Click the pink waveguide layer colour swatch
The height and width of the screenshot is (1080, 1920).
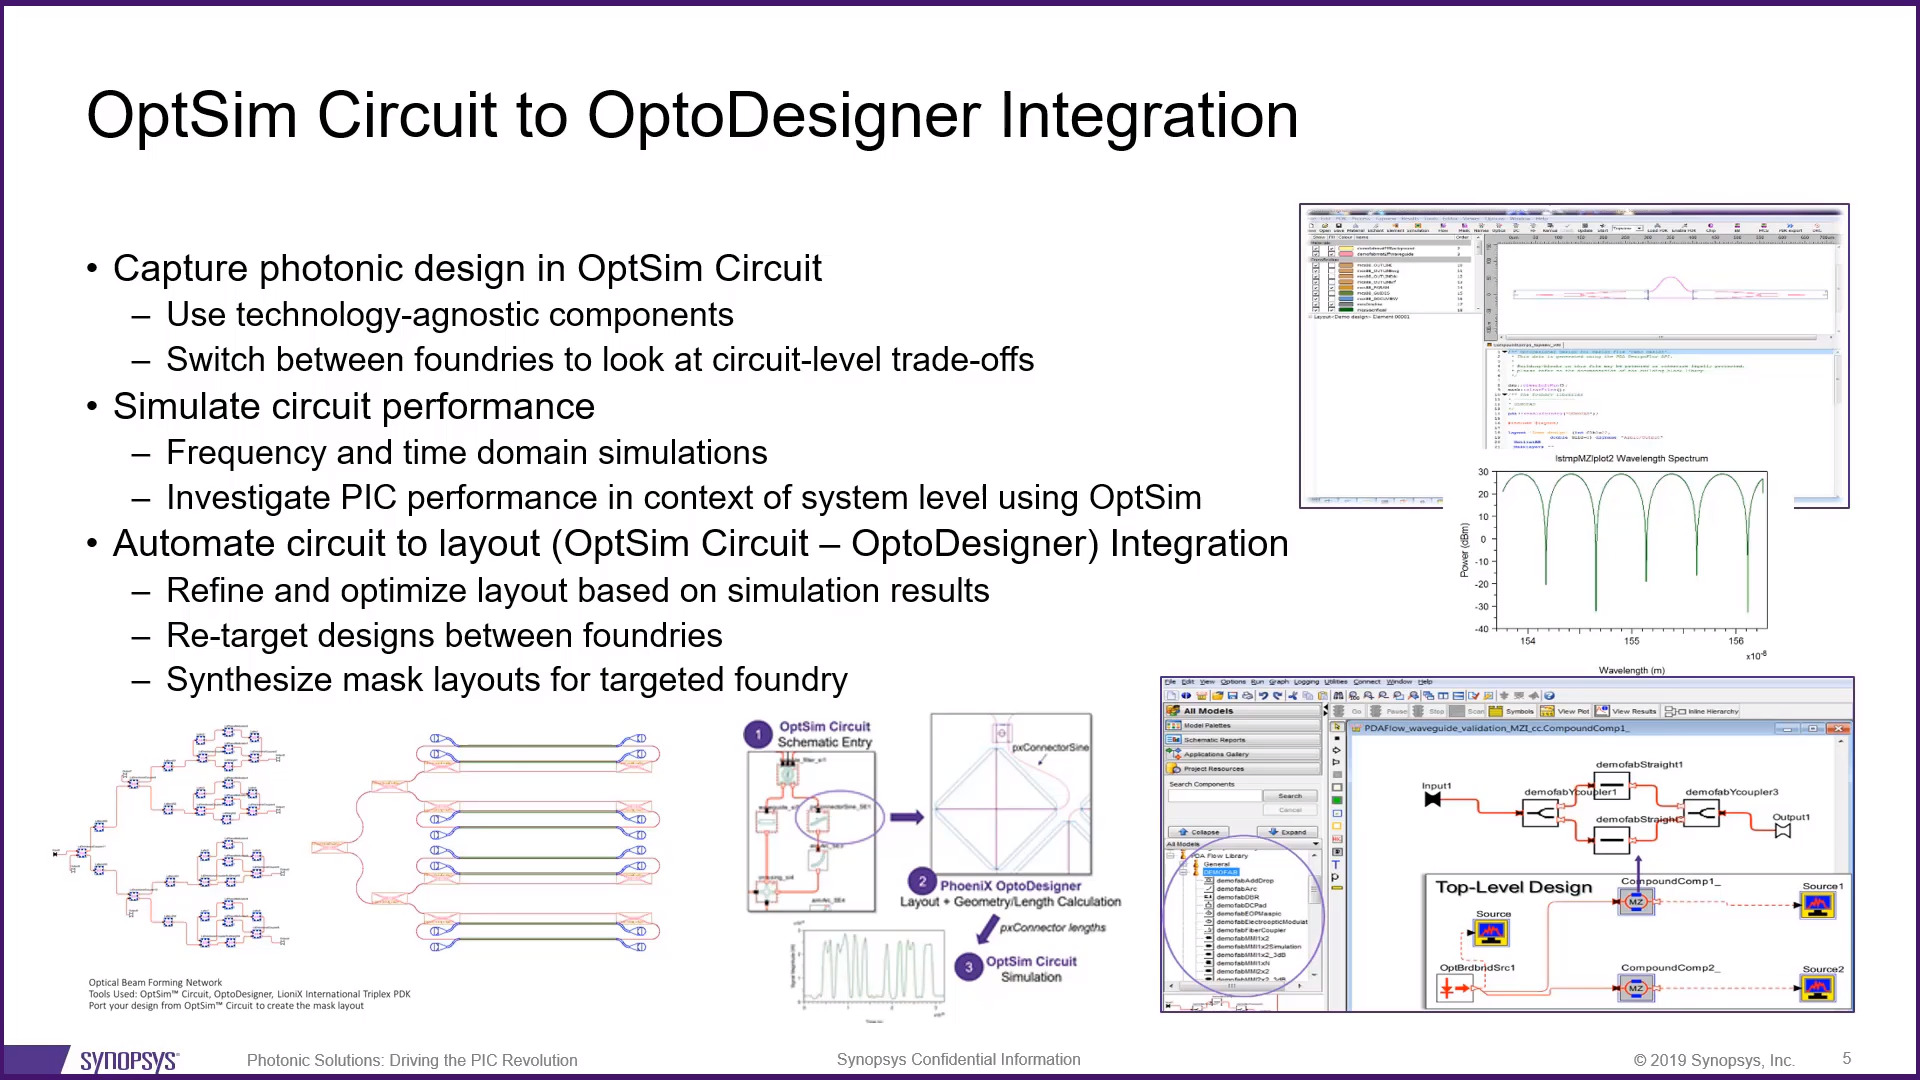tap(1346, 254)
